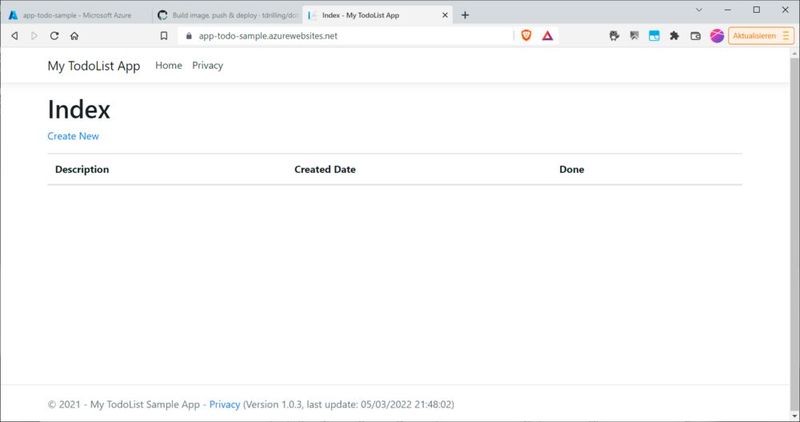Viewport: 800px width, 422px height.
Task: Click the forward navigation arrow
Action: 34,36
